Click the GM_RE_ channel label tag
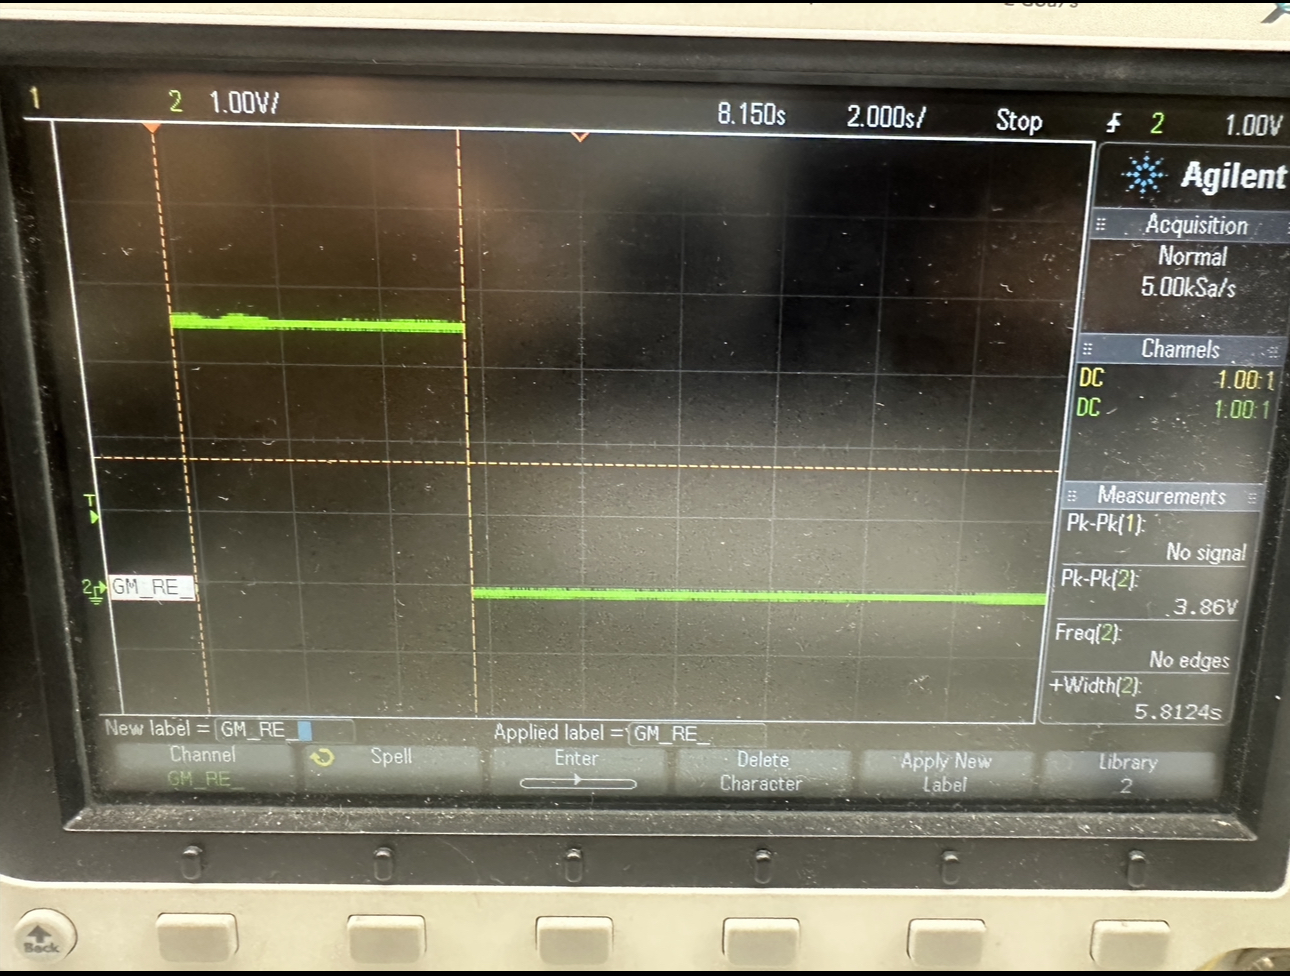Image resolution: width=1290 pixels, height=976 pixels. (x=150, y=587)
